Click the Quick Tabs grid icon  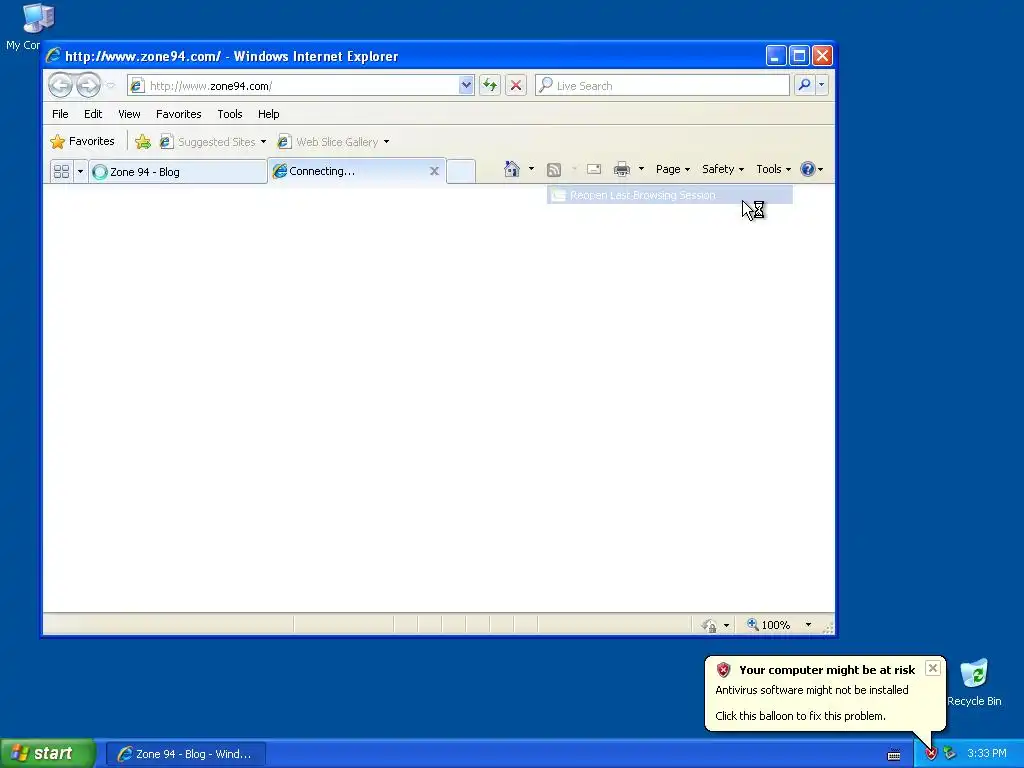pyautogui.click(x=61, y=171)
